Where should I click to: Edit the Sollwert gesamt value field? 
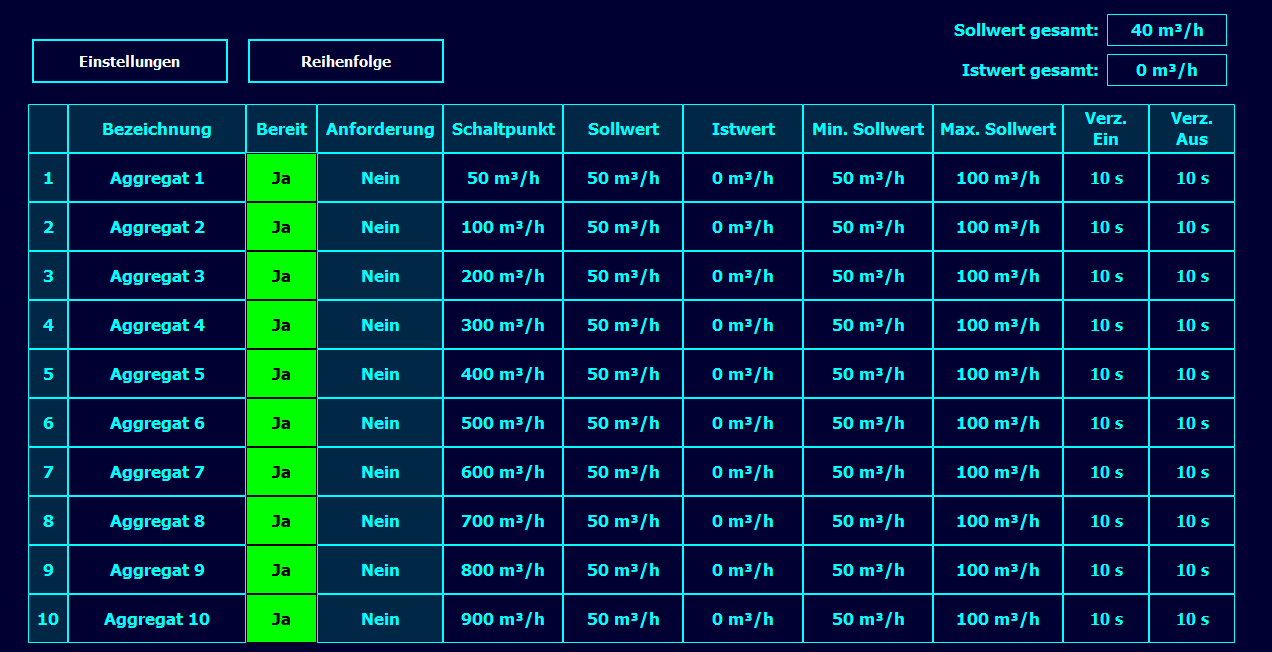[x=1166, y=30]
